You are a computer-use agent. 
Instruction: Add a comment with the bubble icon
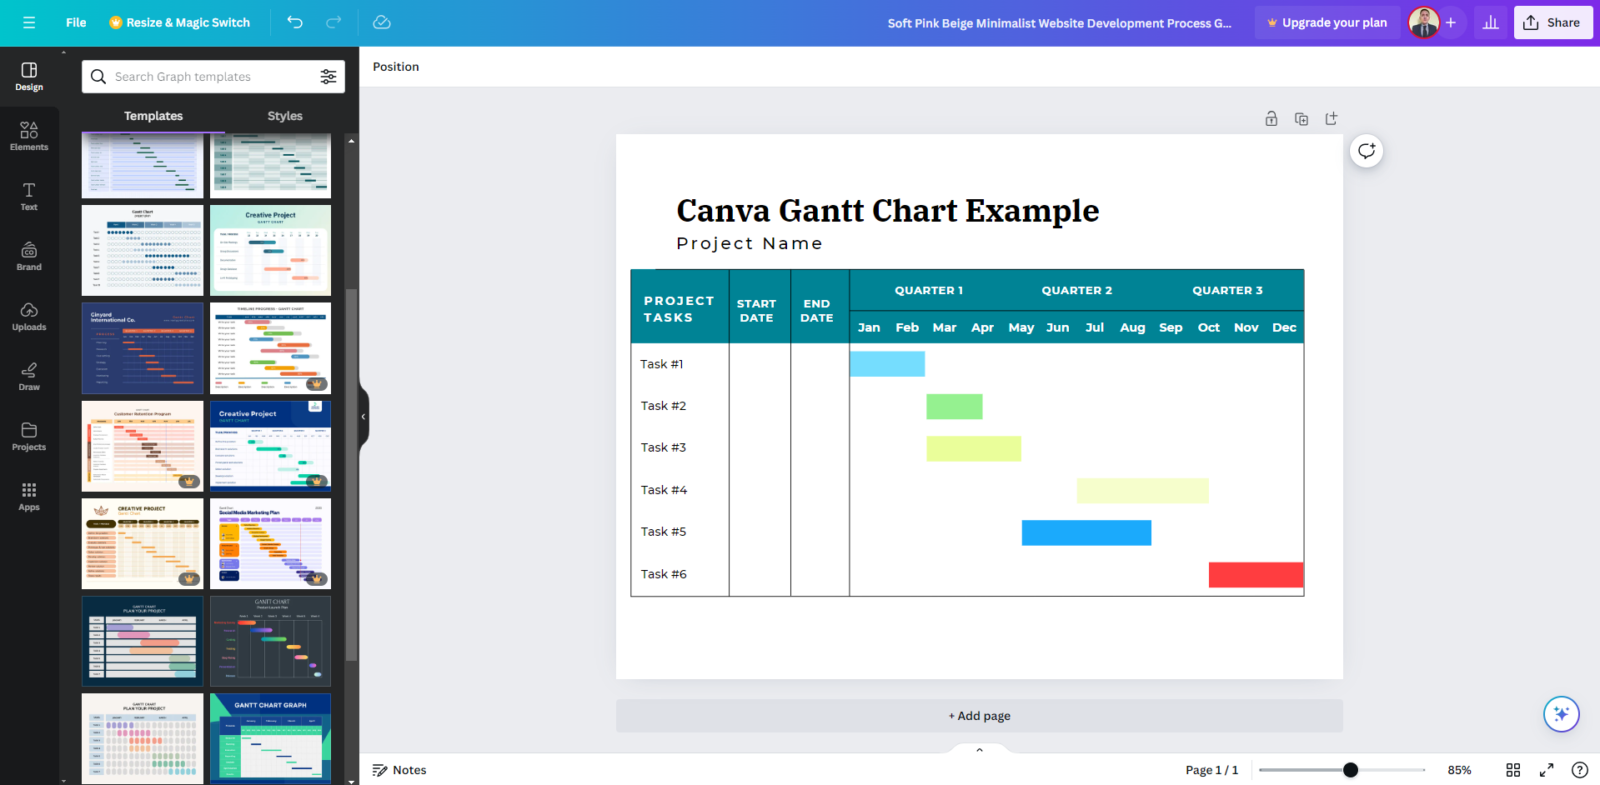[x=1366, y=151]
